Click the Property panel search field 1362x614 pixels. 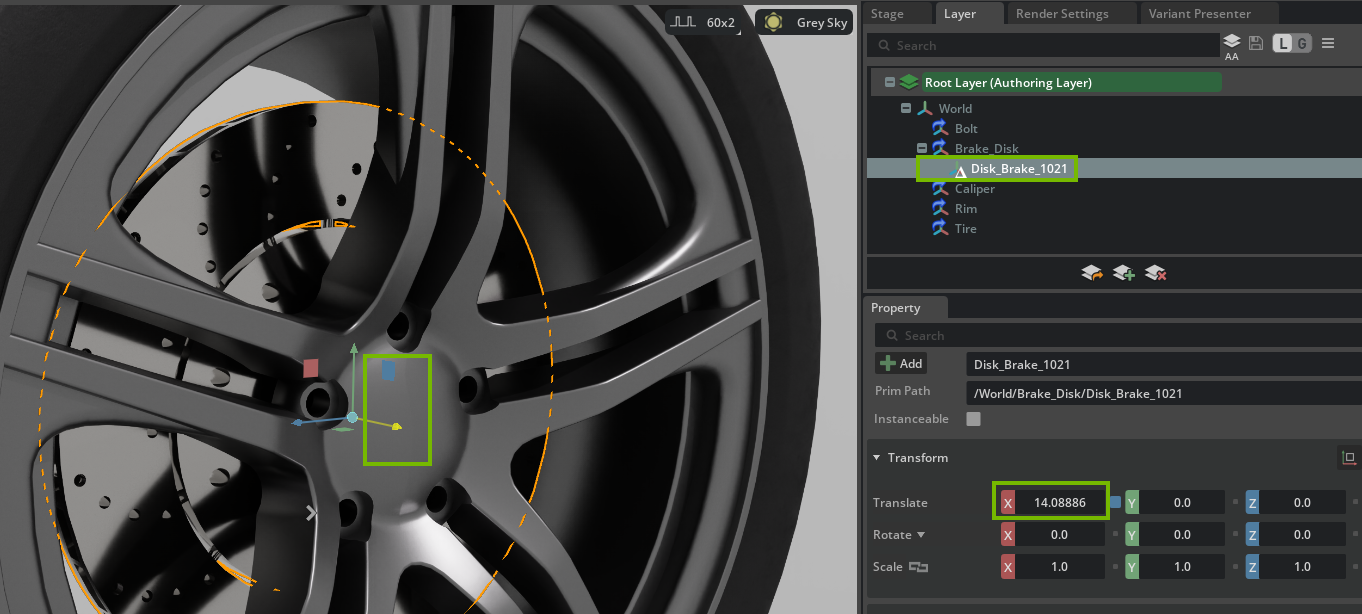pos(1118,335)
